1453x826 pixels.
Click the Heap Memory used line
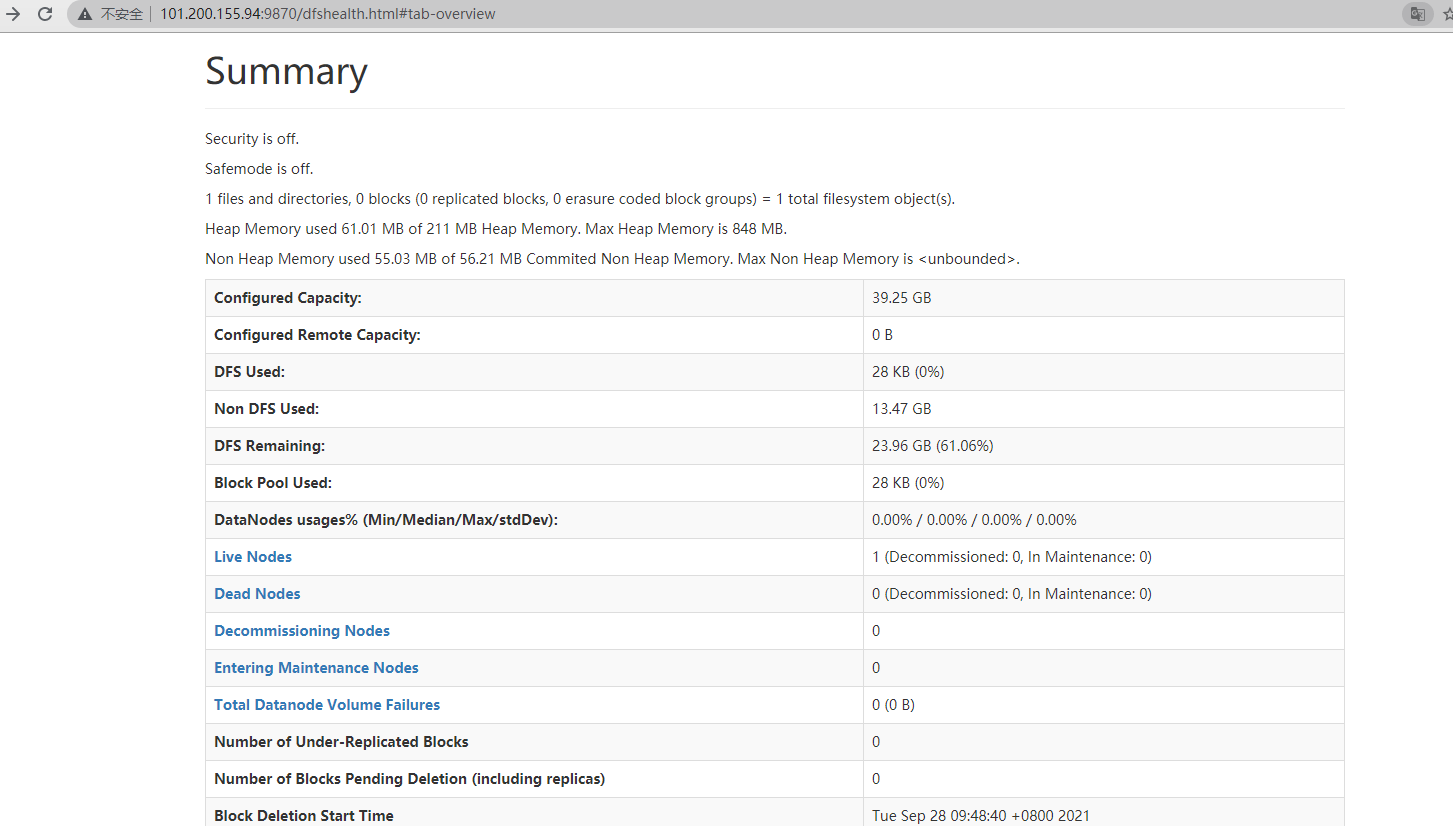click(x=496, y=229)
